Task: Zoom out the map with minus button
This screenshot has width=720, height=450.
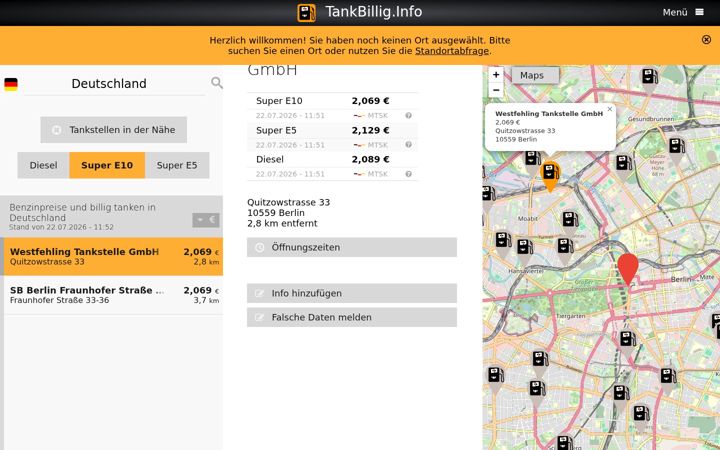Action: pos(496,90)
